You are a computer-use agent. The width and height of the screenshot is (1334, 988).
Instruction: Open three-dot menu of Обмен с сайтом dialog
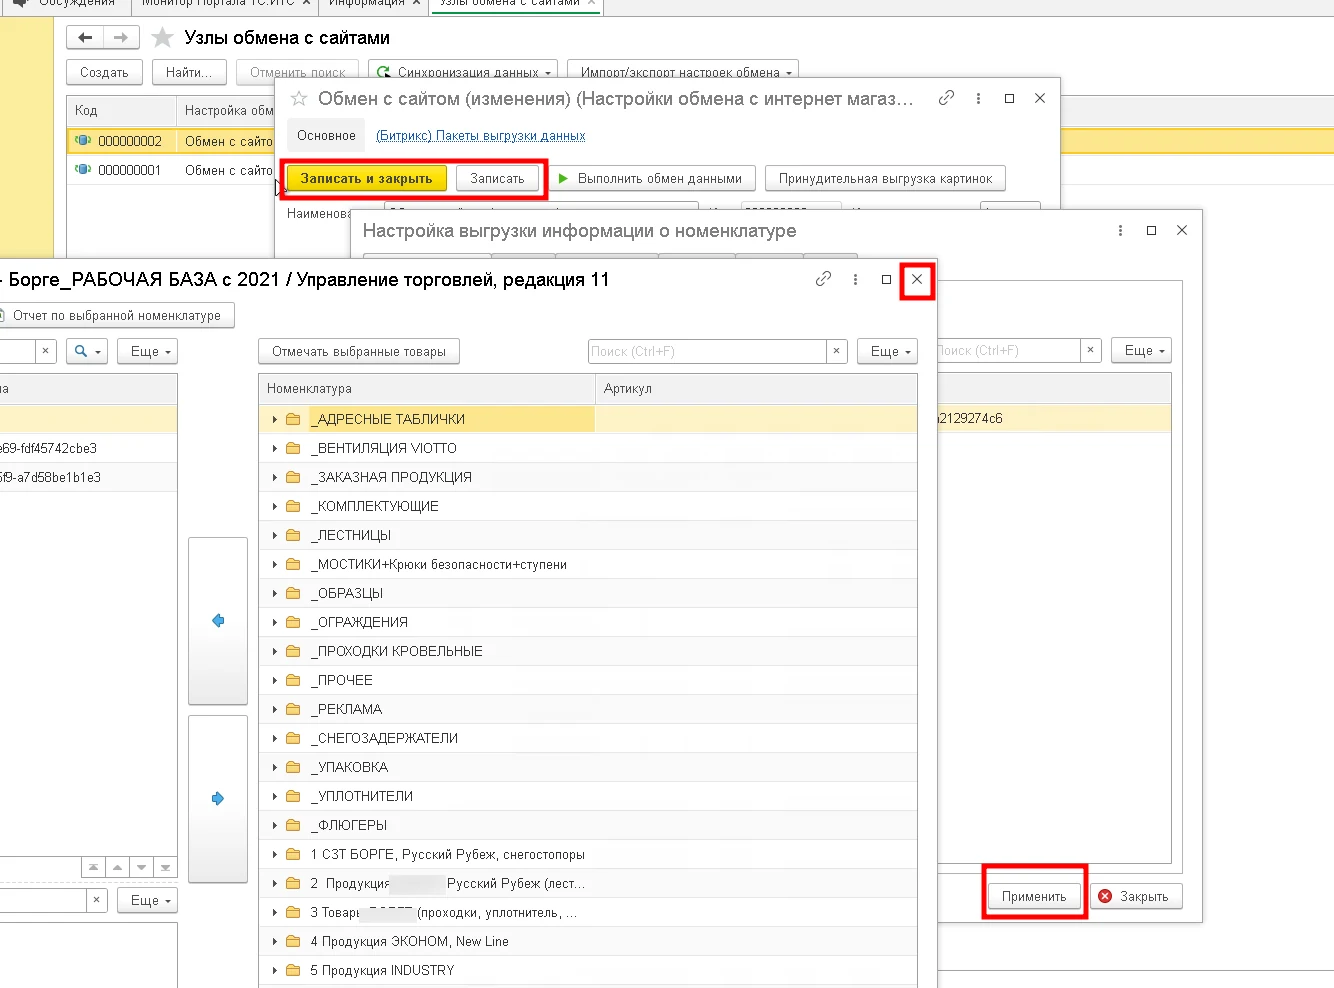978,98
